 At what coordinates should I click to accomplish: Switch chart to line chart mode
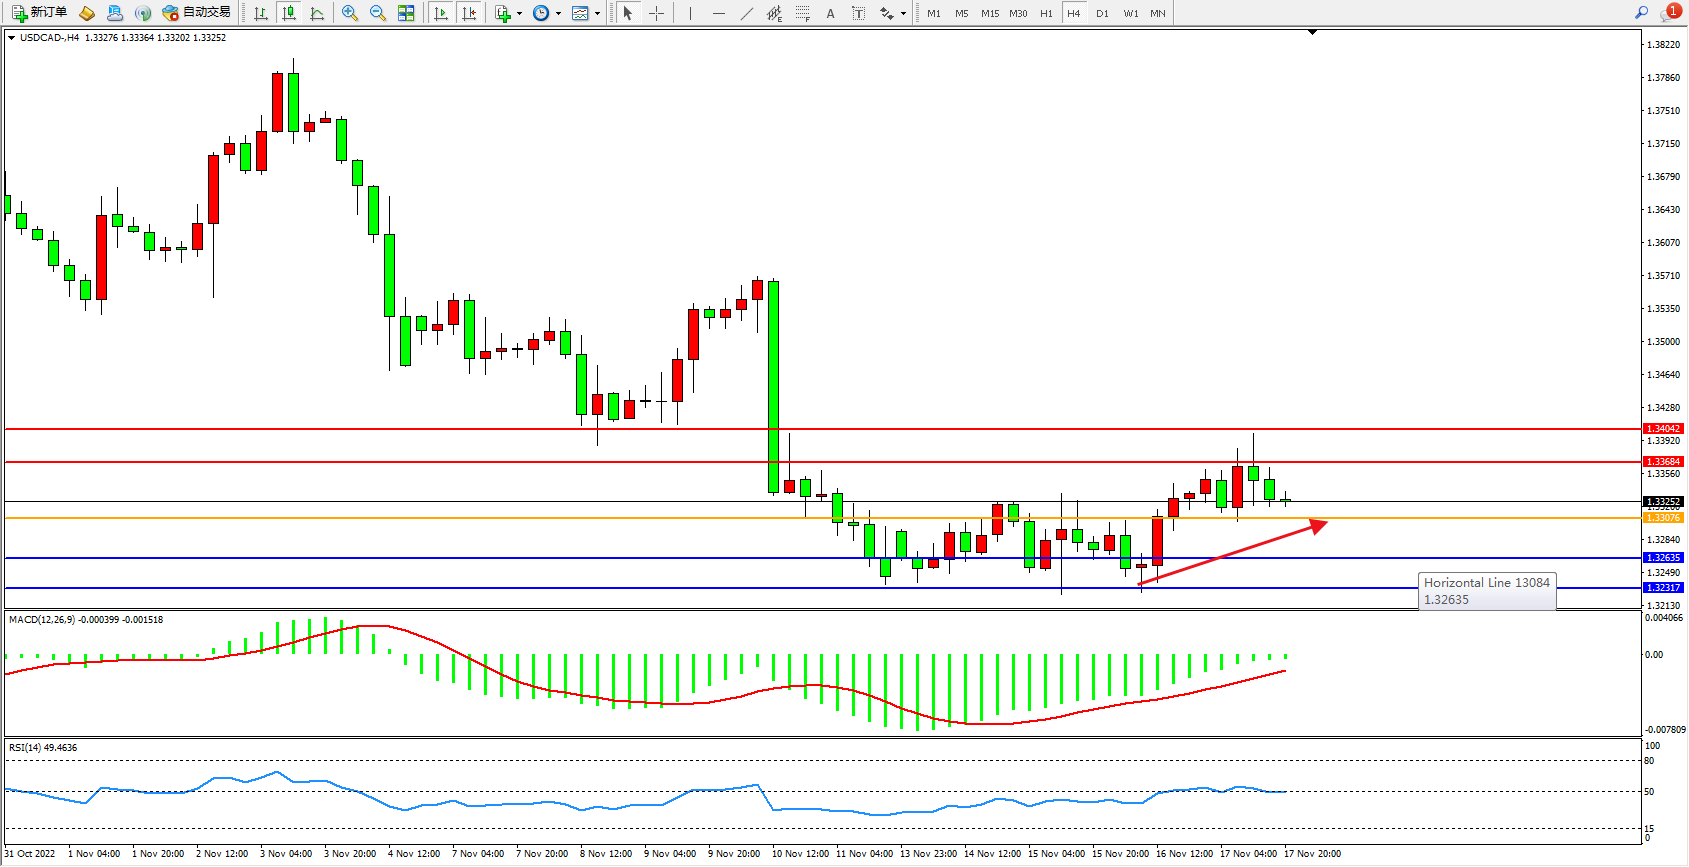click(x=317, y=13)
